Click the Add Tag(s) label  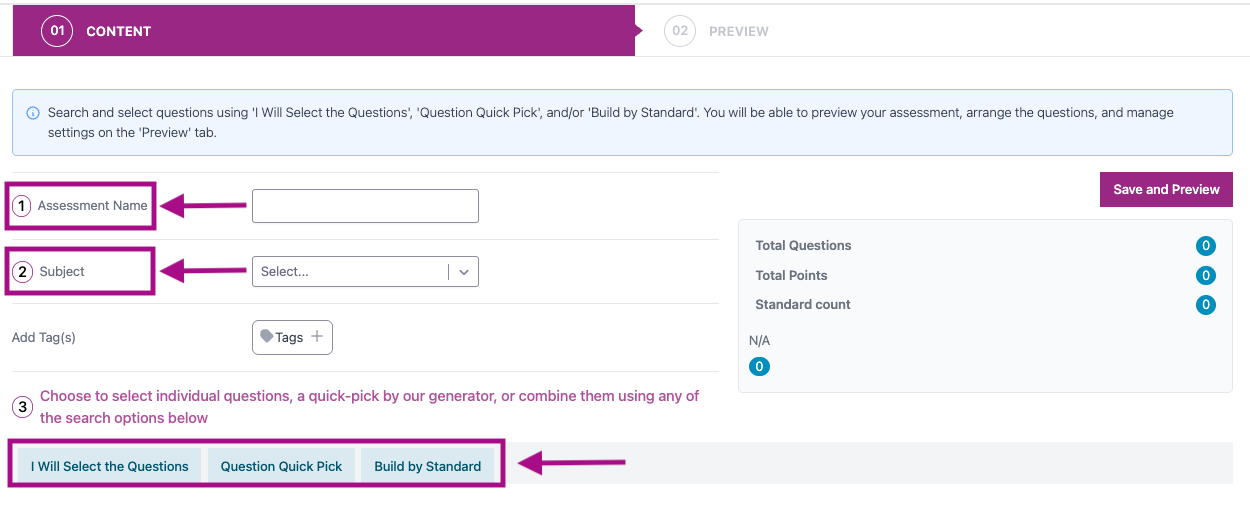(44, 337)
